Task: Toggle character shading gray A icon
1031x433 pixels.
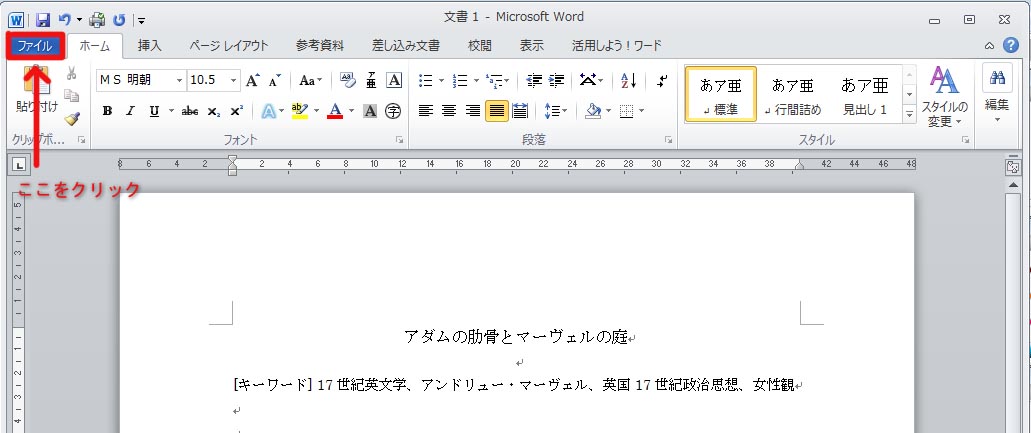Action: 370,111
